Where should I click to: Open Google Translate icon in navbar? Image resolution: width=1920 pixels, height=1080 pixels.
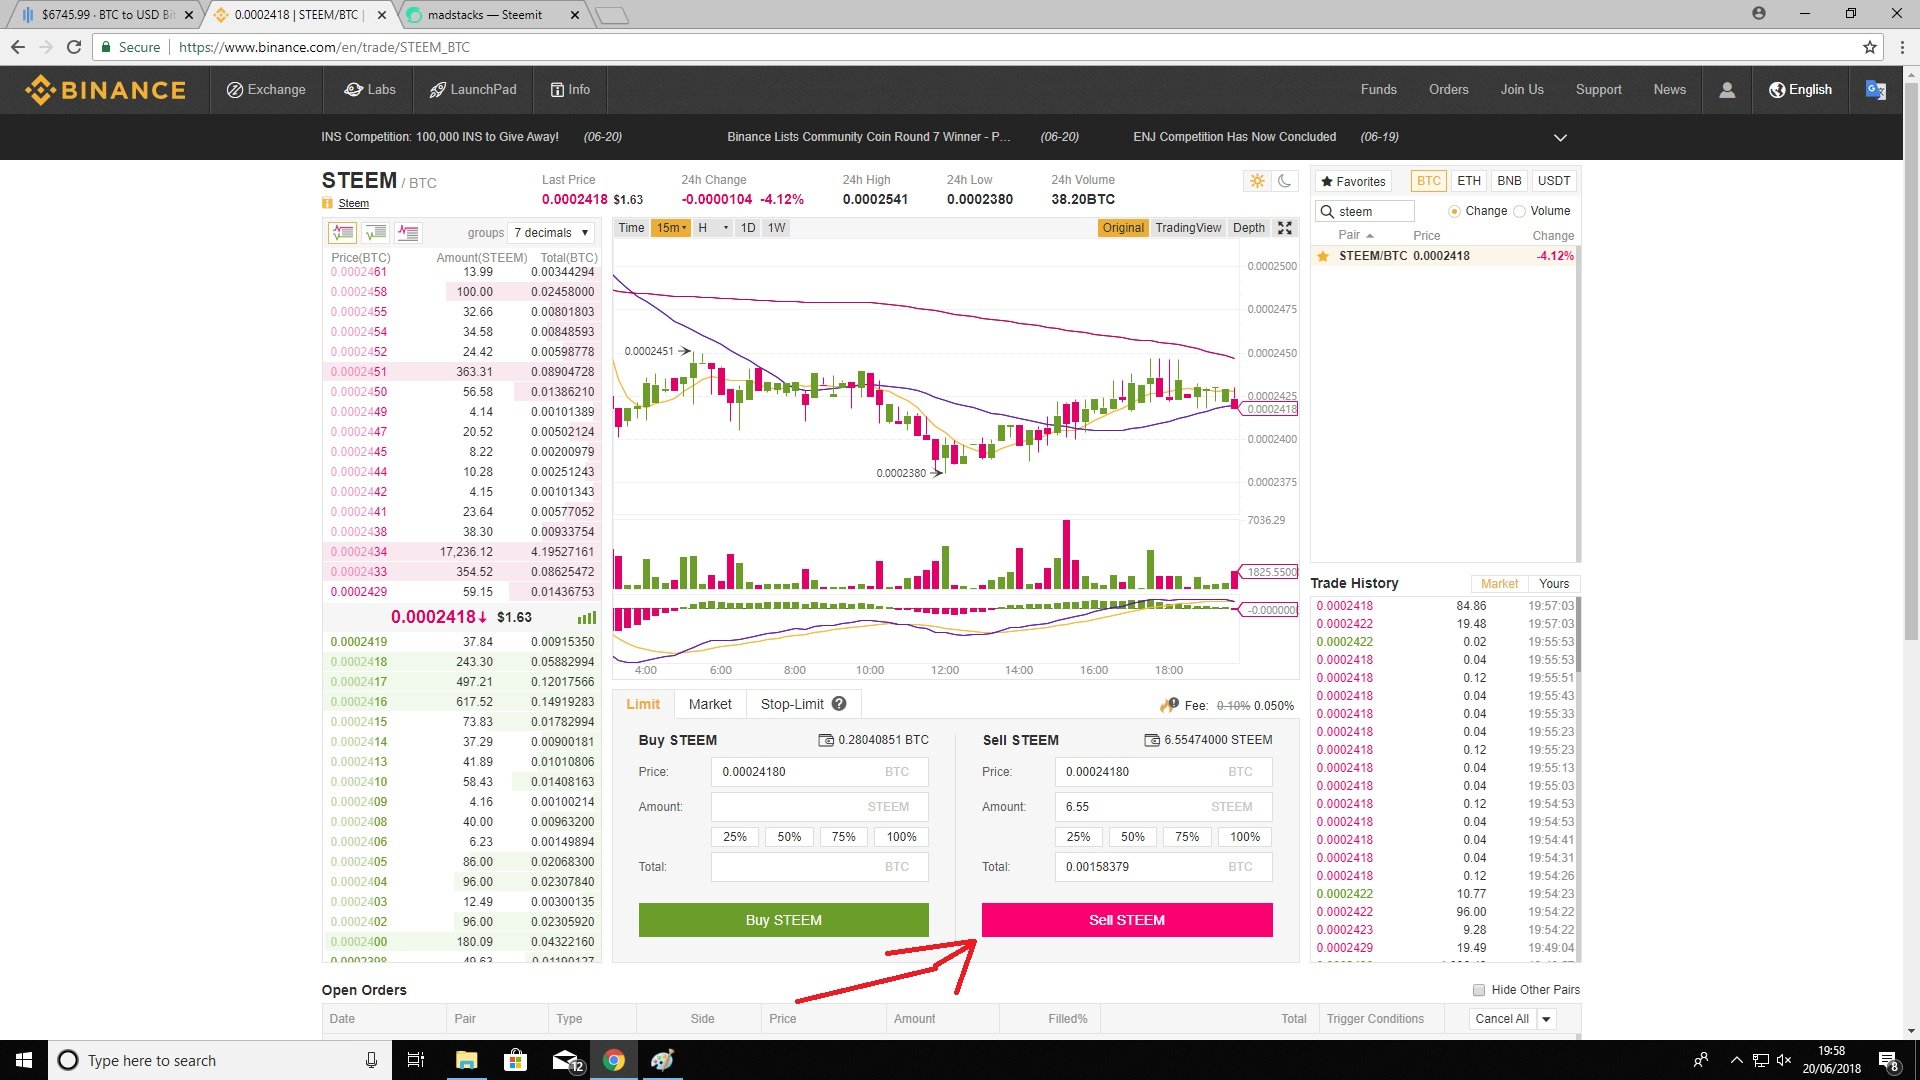tap(1875, 90)
